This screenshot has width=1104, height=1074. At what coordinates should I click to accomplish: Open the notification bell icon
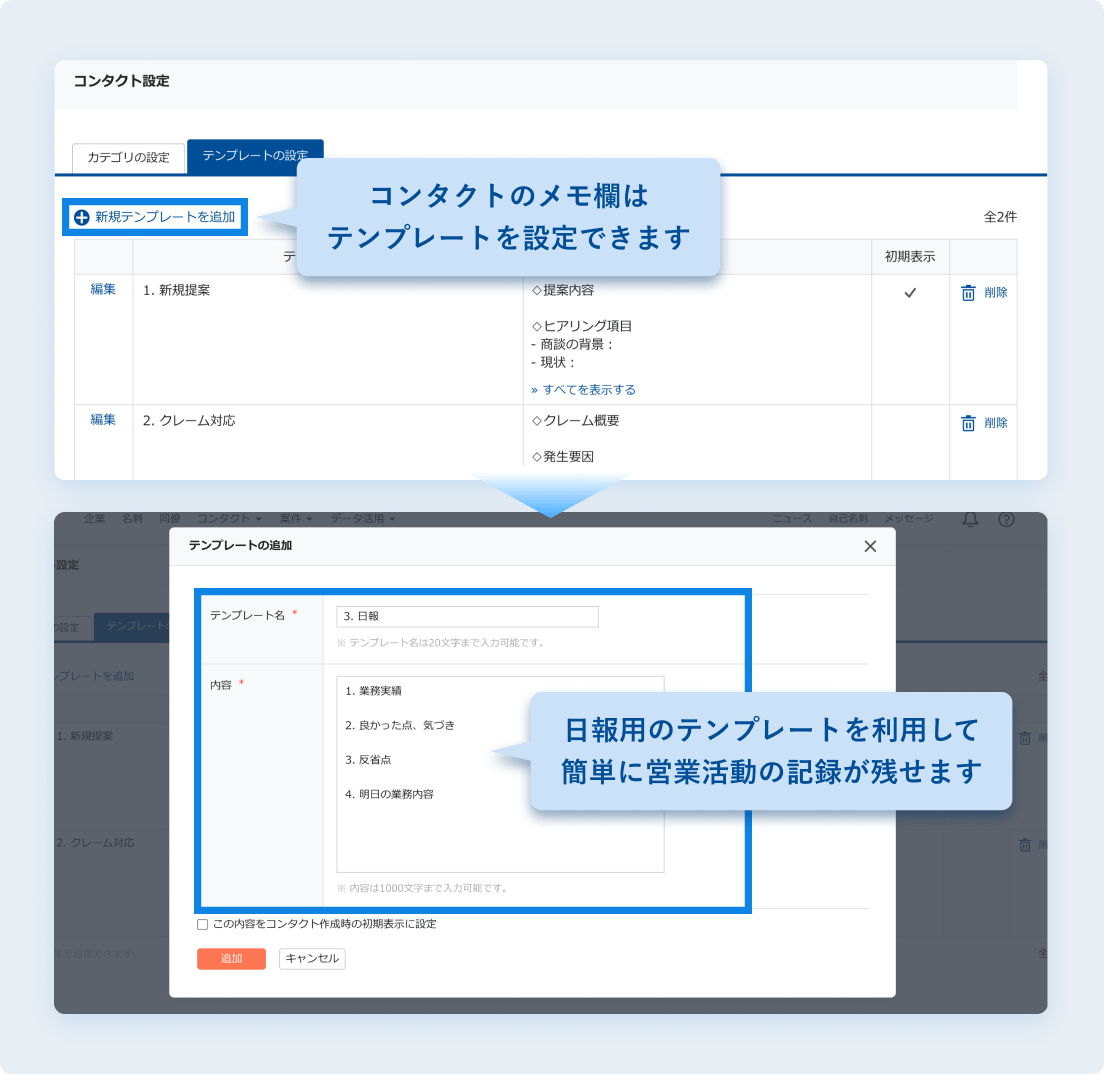pyautogui.click(x=969, y=519)
